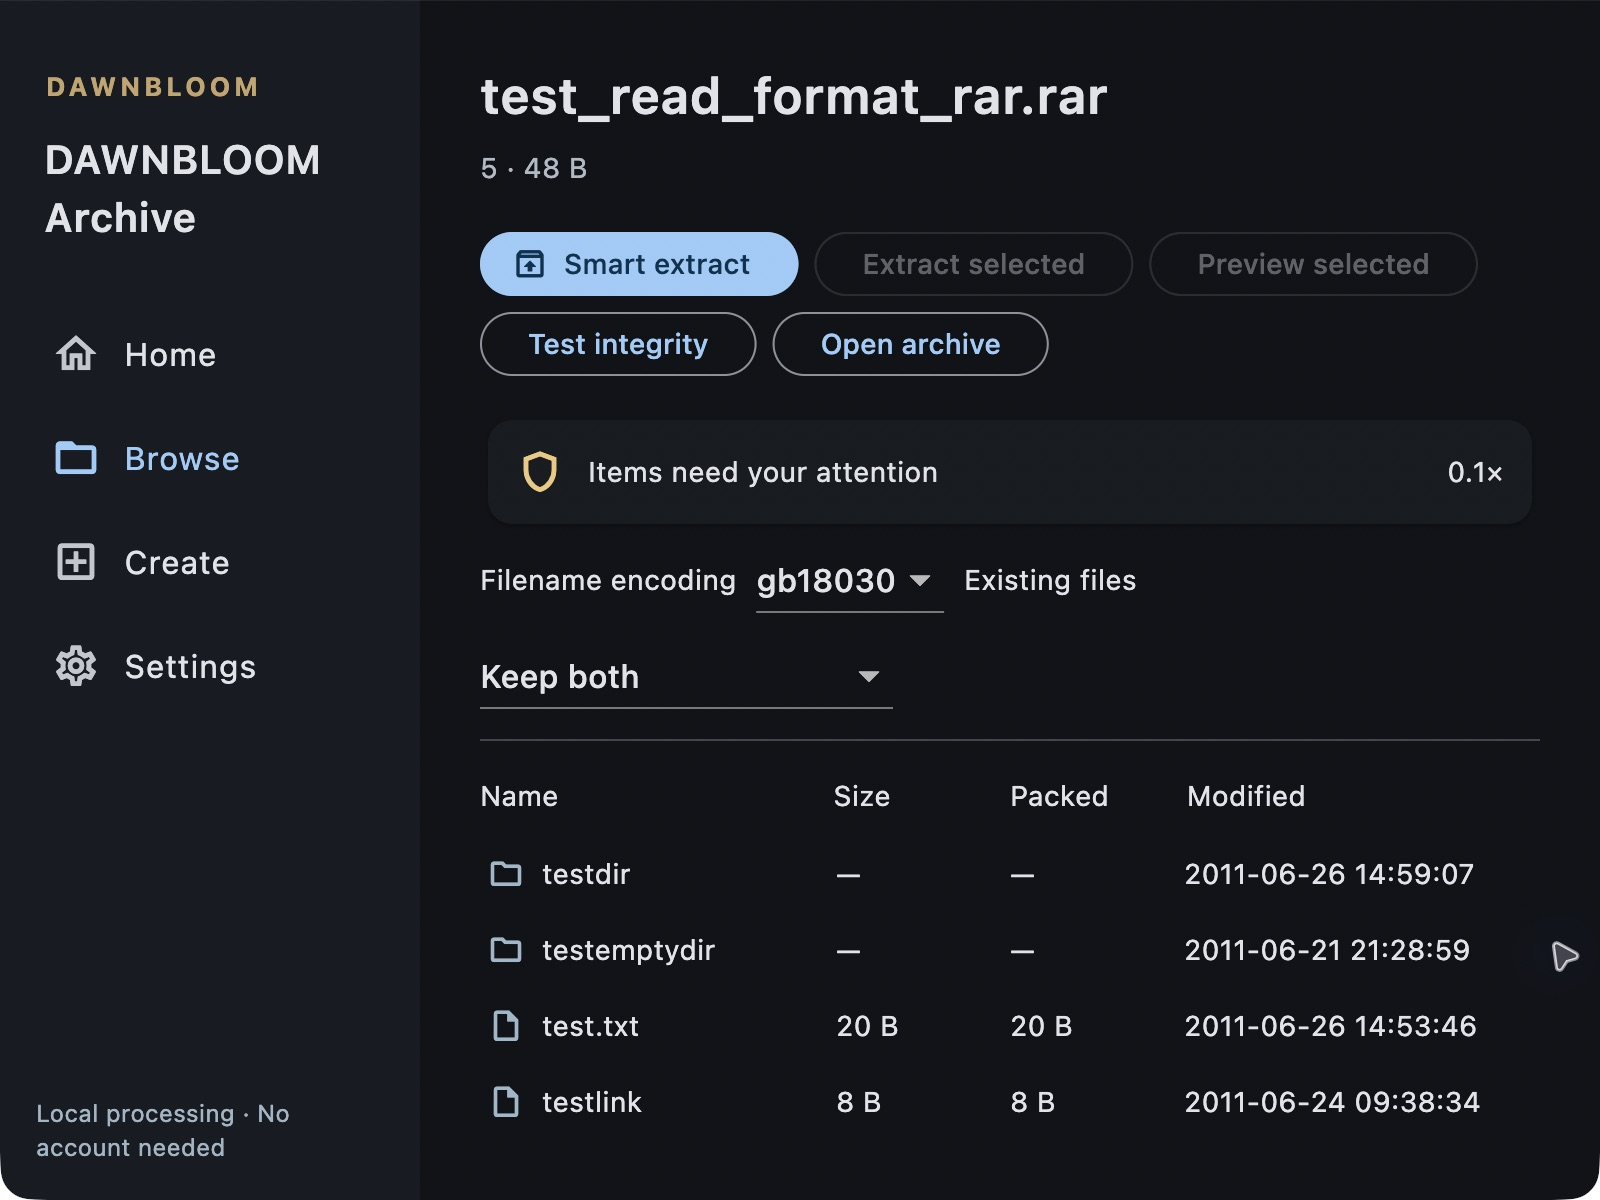The height and width of the screenshot is (1200, 1600).
Task: Click the shield warning icon
Action: click(540, 472)
